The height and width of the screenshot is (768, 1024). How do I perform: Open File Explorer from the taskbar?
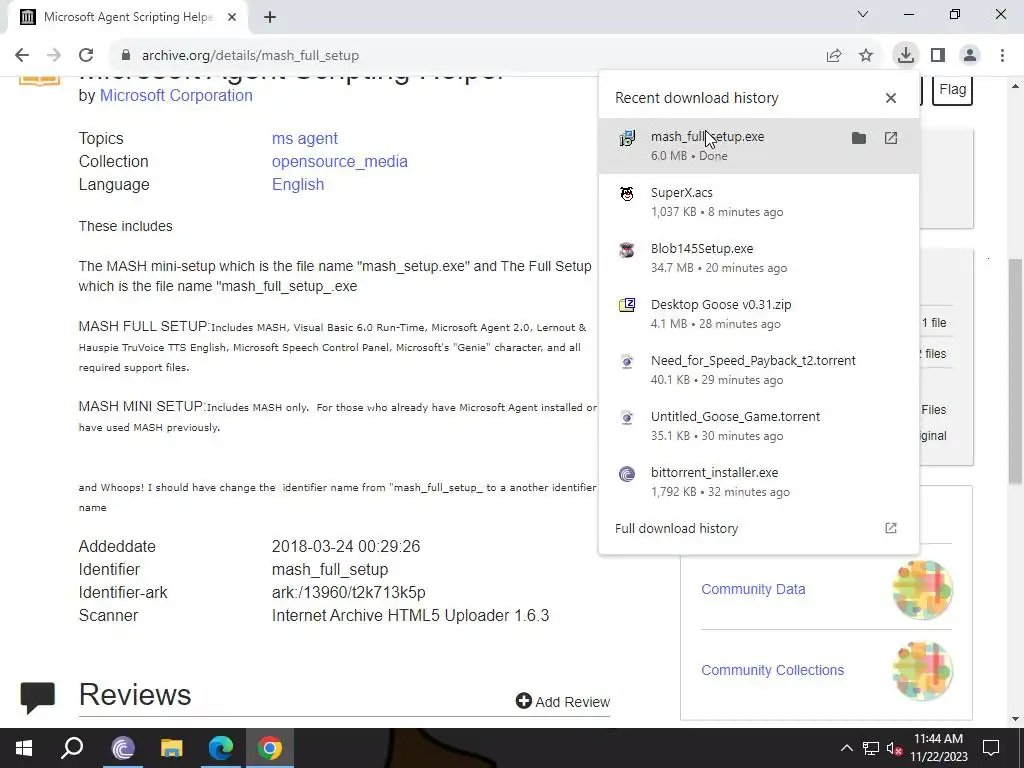tap(172, 748)
